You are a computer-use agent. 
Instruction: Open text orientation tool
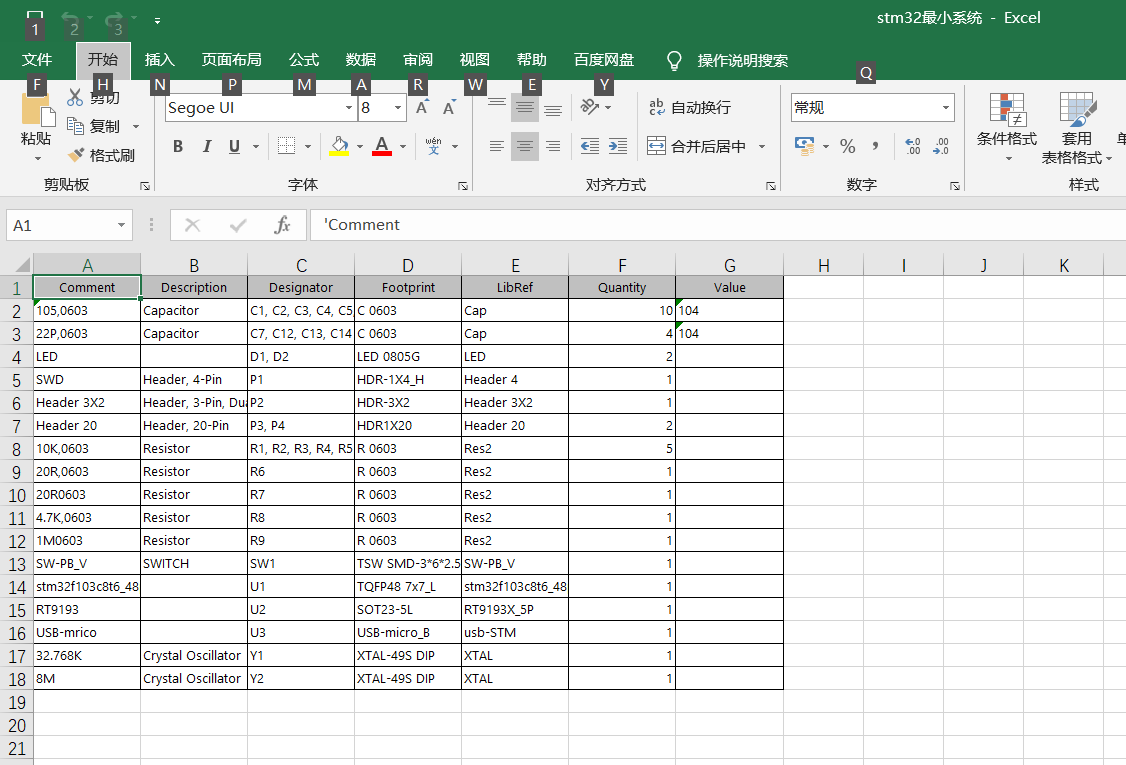[590, 108]
